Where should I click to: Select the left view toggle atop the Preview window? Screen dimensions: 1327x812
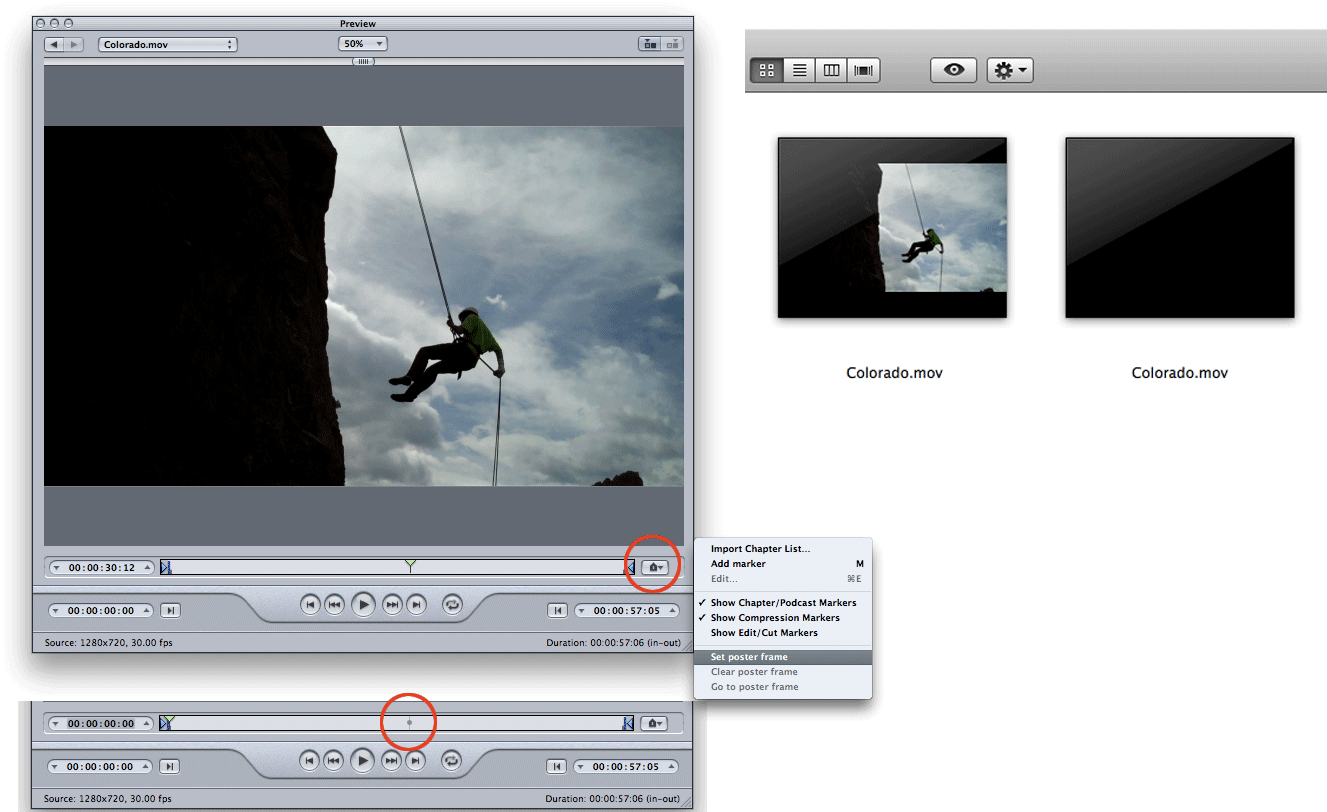tap(648, 43)
